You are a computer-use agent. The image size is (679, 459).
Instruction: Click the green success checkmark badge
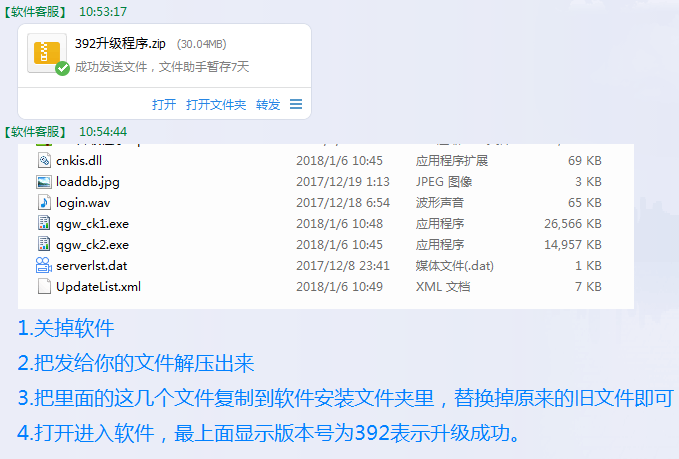coord(62,69)
